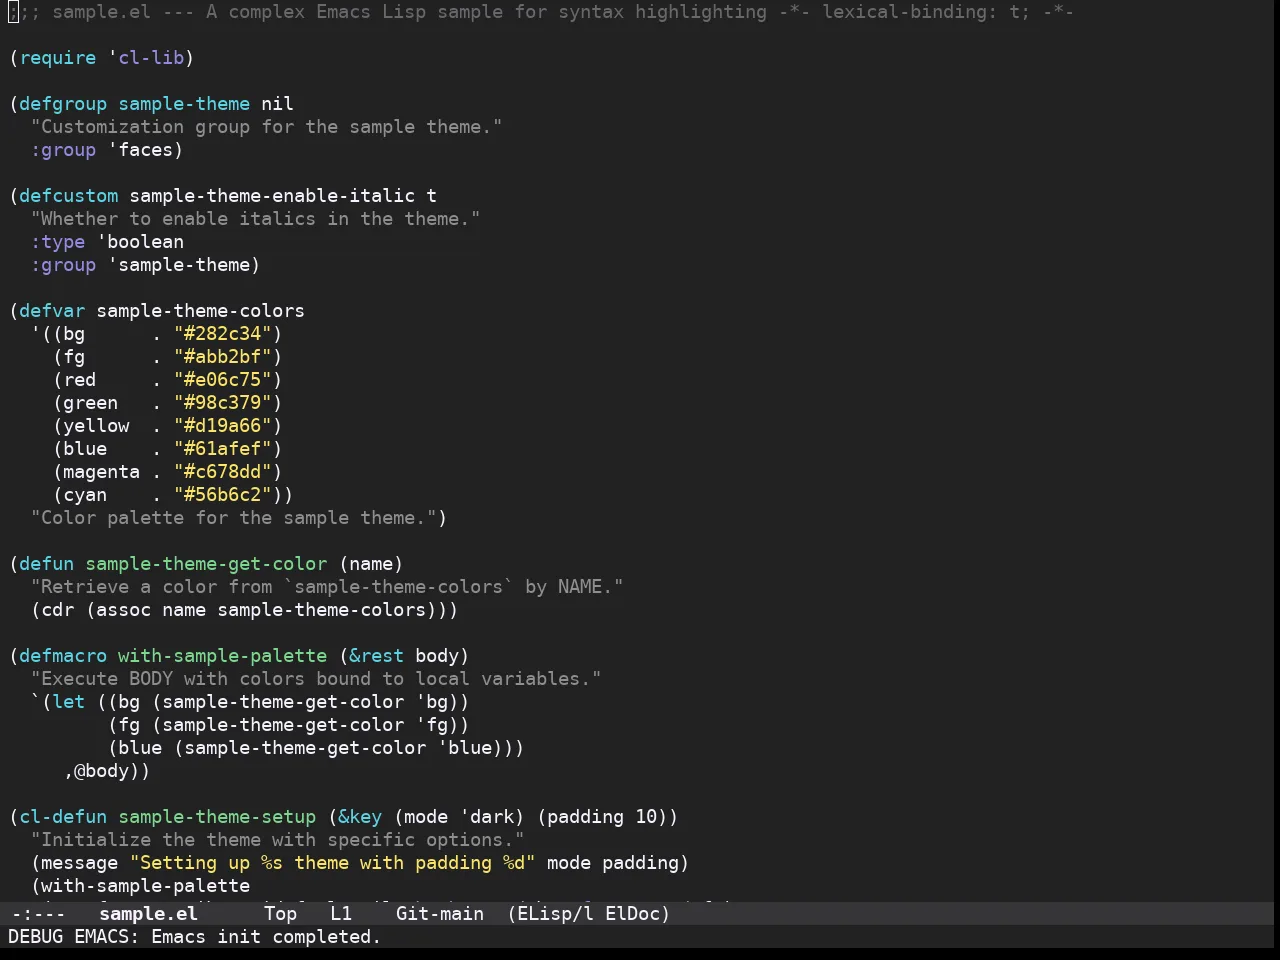
Task: Click the "#282c34" color string
Action: pyautogui.click(x=223, y=334)
